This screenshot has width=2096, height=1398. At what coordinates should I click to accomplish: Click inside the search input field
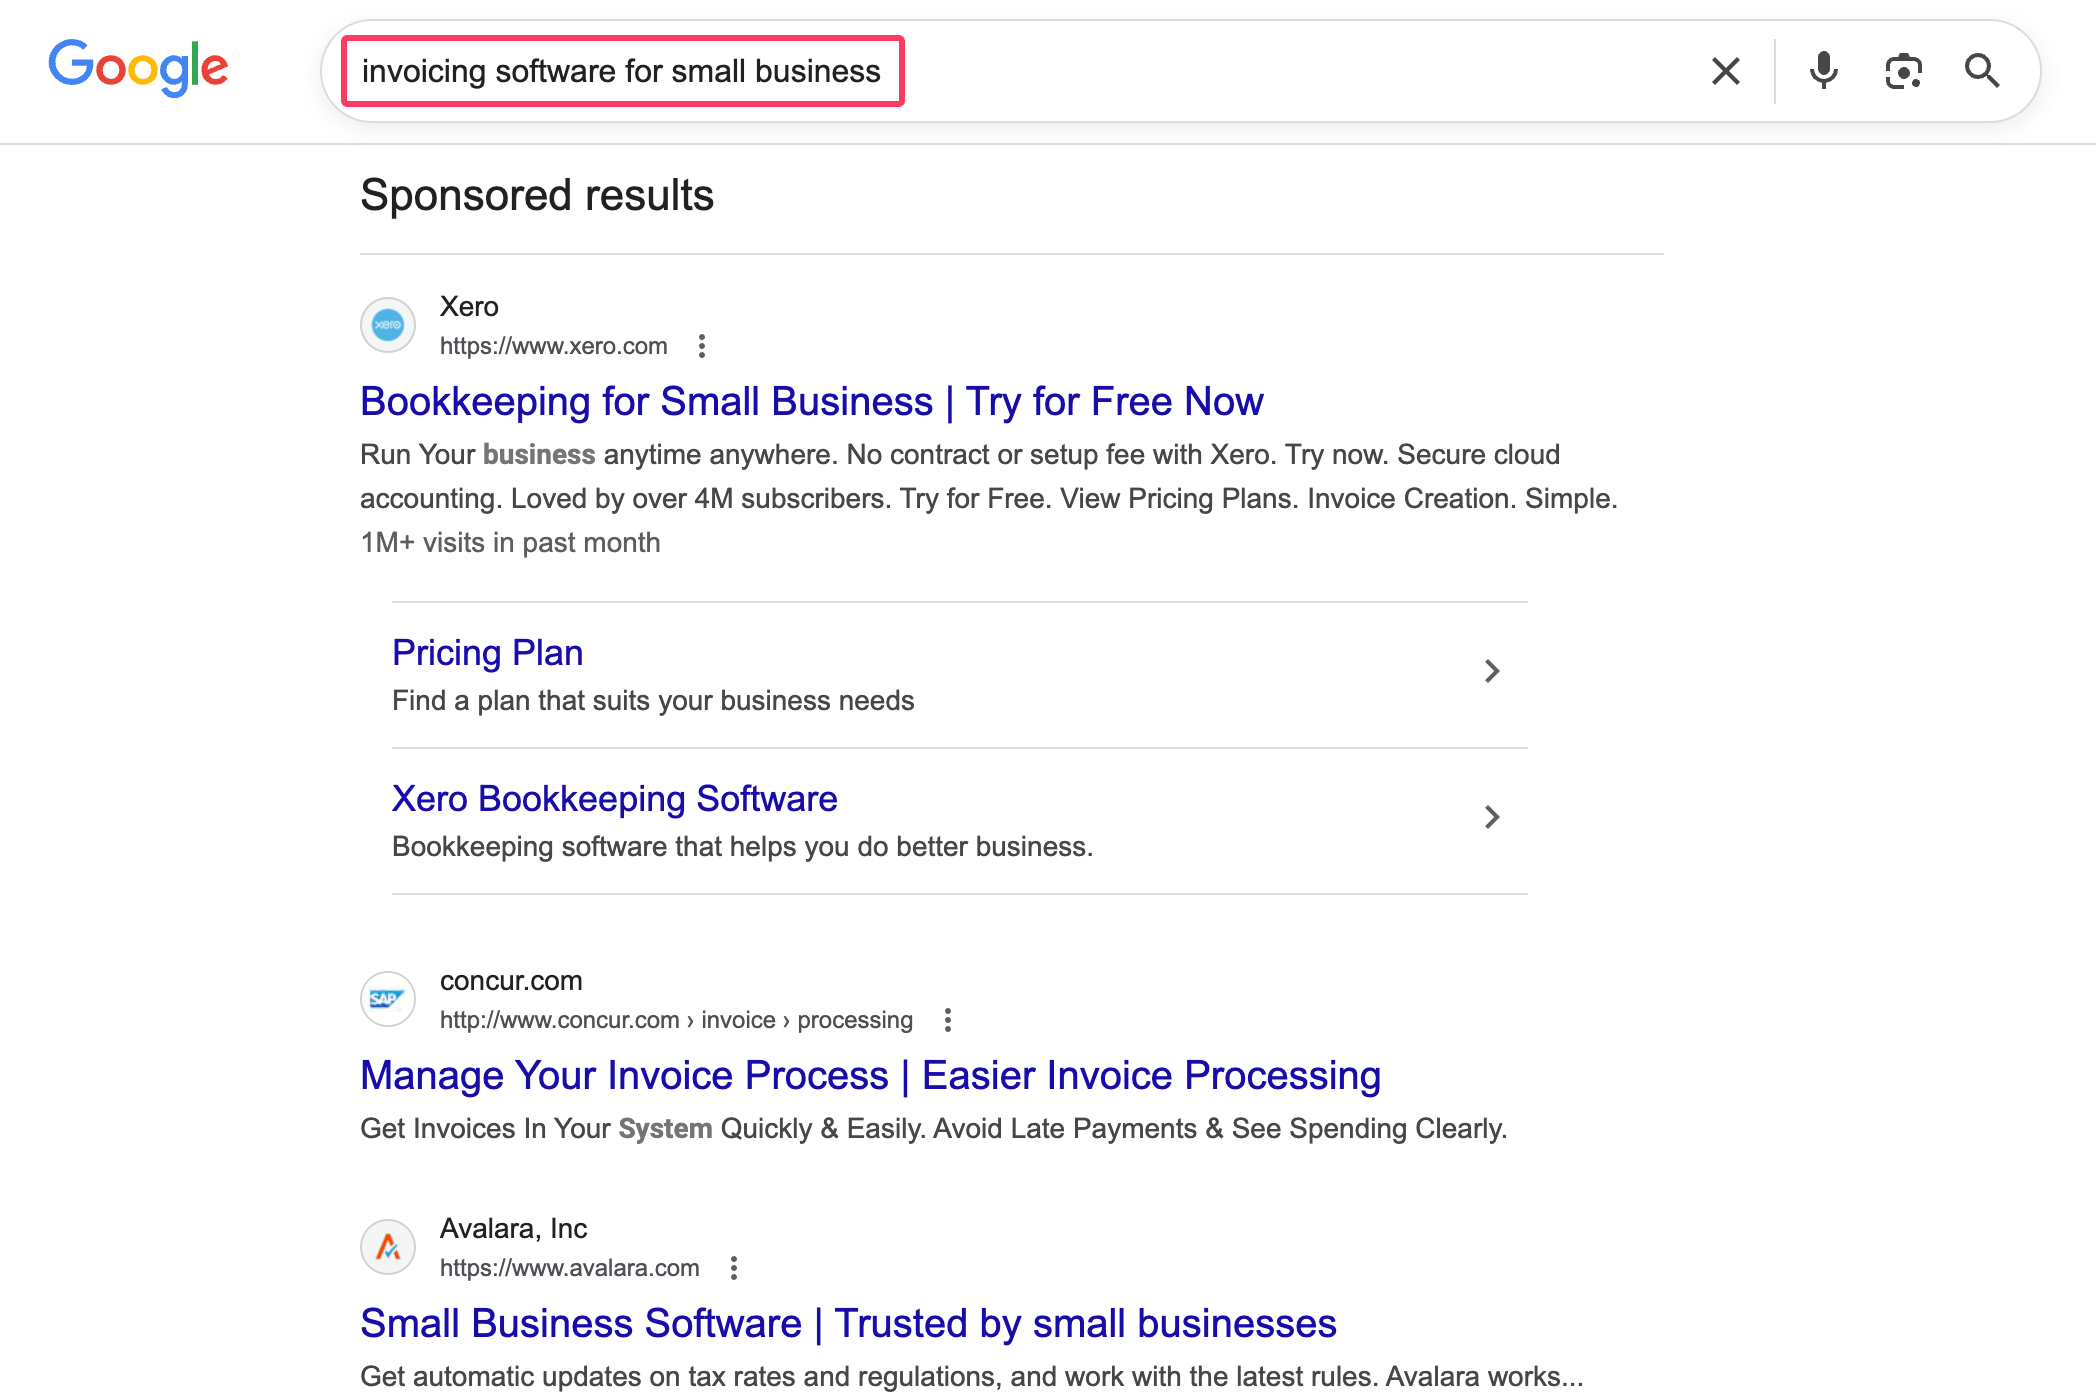coord(1100,70)
